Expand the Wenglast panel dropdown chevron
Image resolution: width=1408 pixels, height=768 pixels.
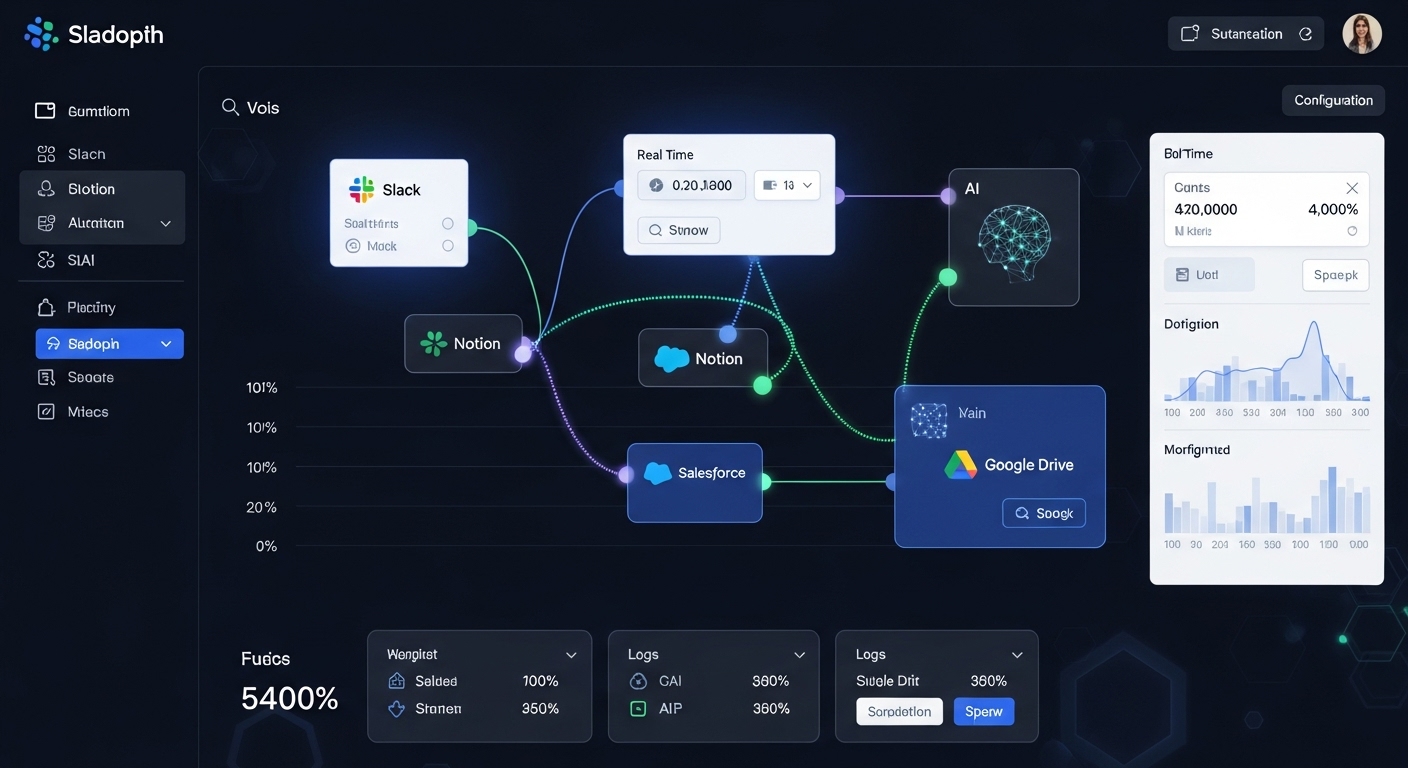point(571,655)
